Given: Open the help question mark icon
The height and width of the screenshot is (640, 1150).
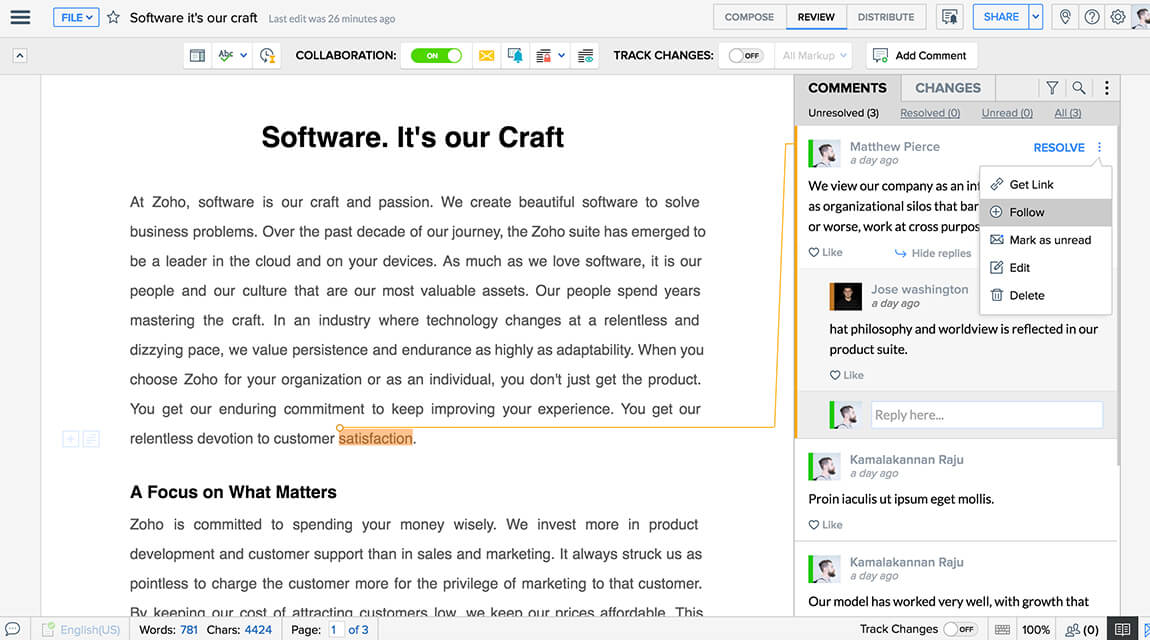Looking at the screenshot, I should [1092, 17].
